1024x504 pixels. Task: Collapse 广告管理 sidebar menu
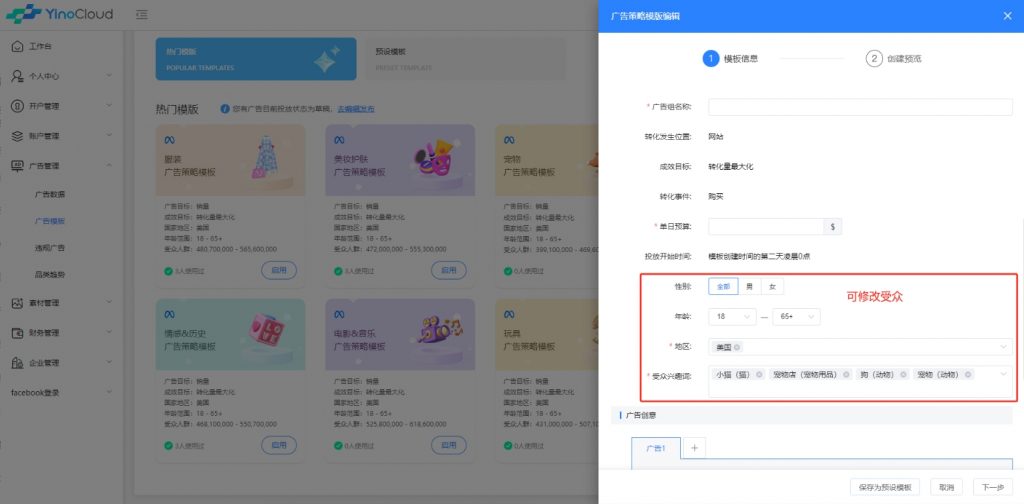click(109, 166)
